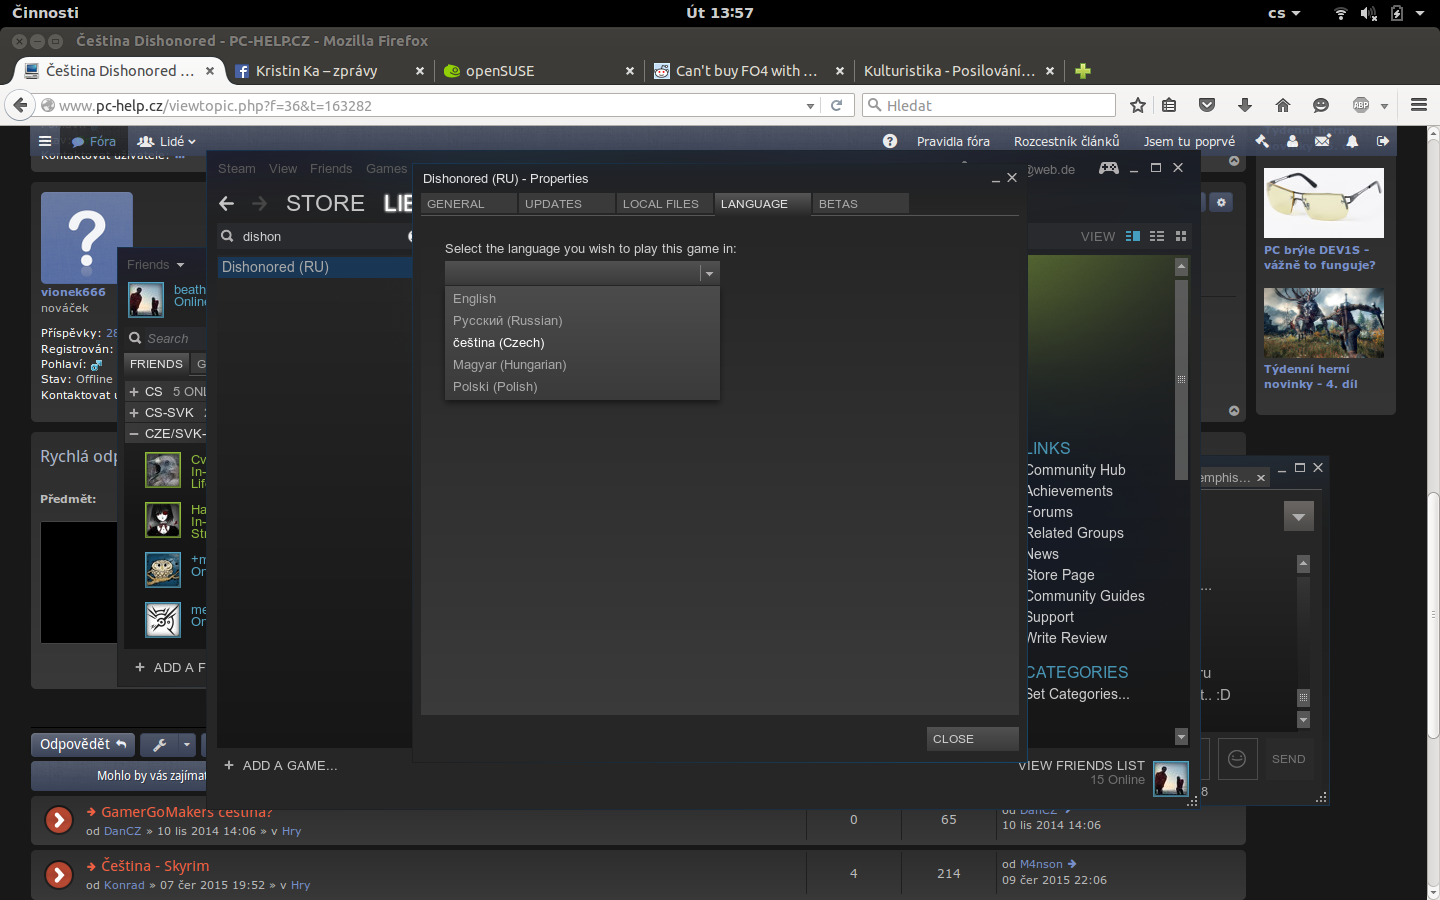Click the Steam back arrow
The image size is (1440, 900).
point(227,203)
